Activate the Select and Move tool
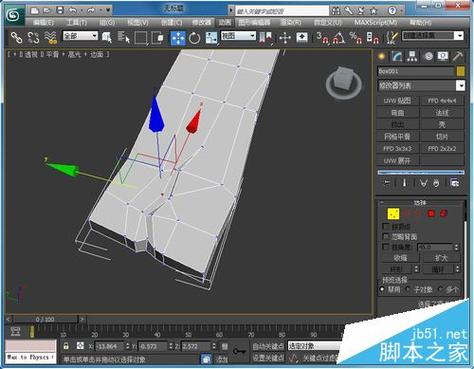This screenshot has width=474, height=369. 178,38
